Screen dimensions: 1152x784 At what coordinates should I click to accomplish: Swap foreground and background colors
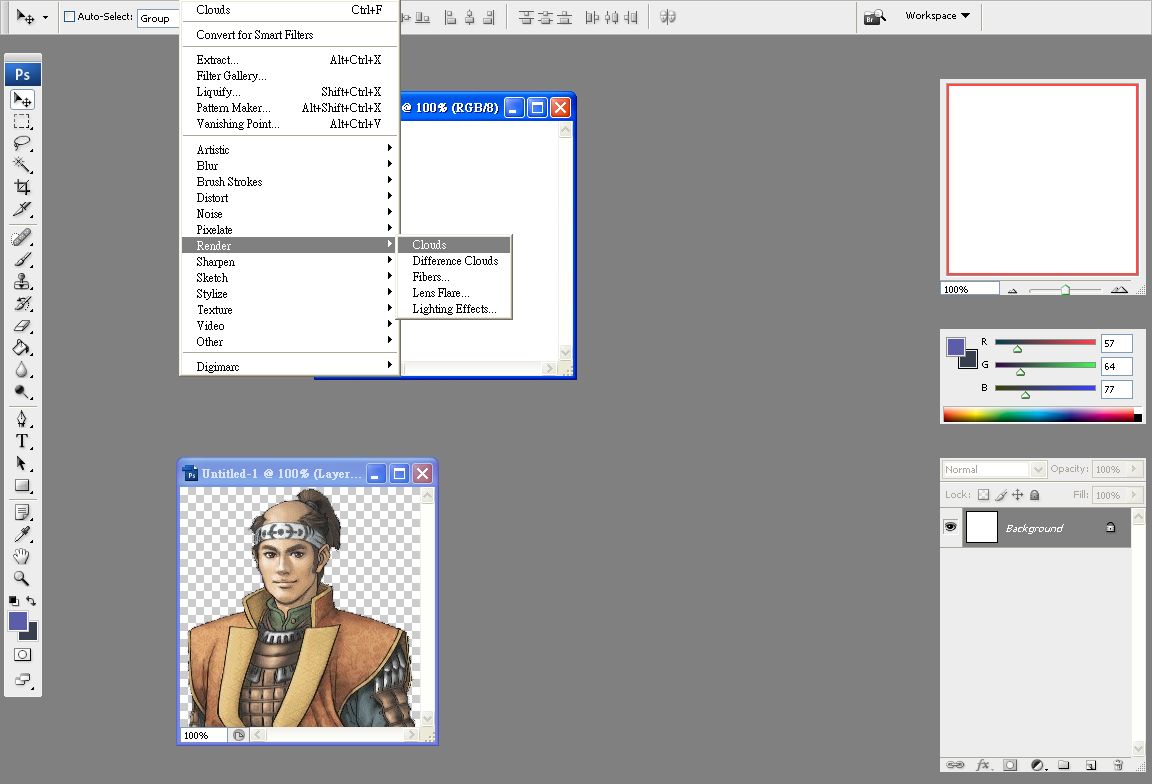(x=32, y=600)
